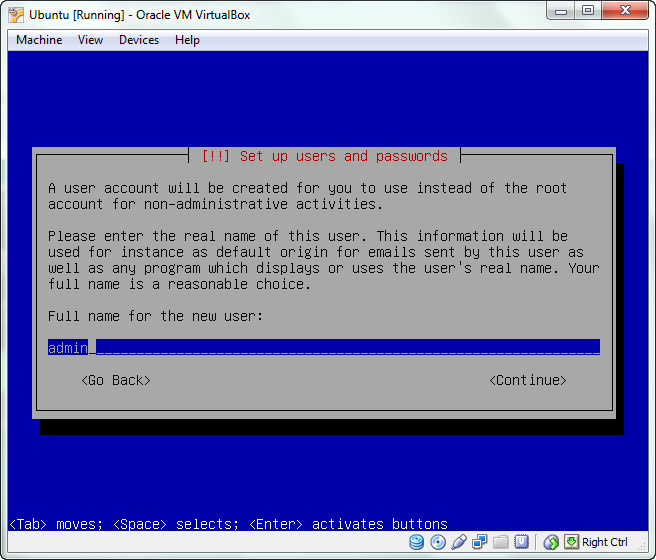Click the optical disc status icon
Screen dimensions: 656x560
(438, 542)
